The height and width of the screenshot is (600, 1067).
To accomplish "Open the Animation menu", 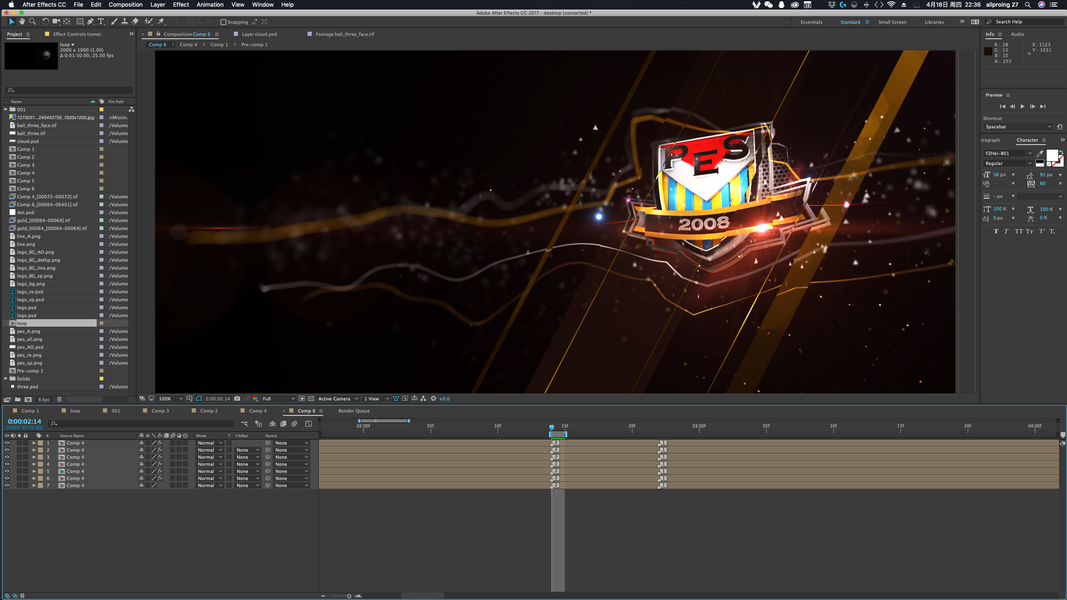I will 210,5.
